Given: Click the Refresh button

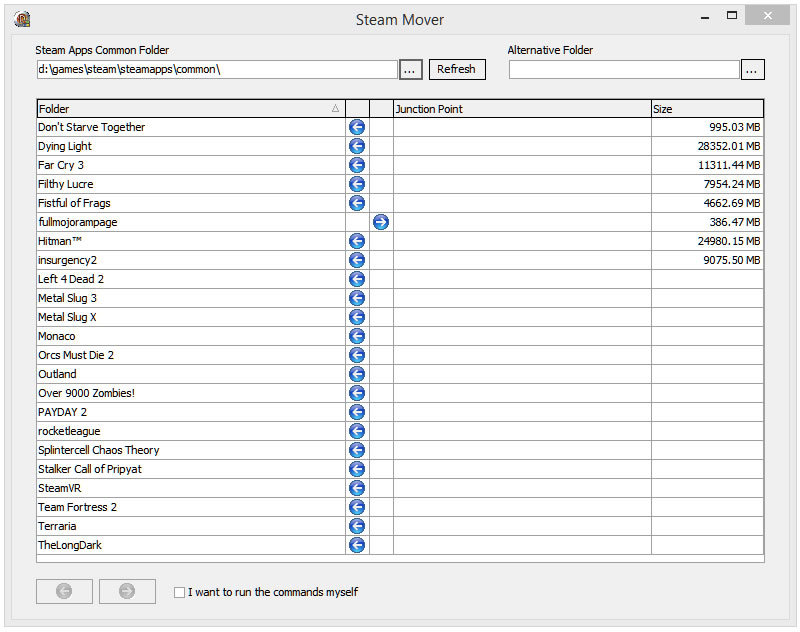Looking at the screenshot, I should [x=457, y=69].
